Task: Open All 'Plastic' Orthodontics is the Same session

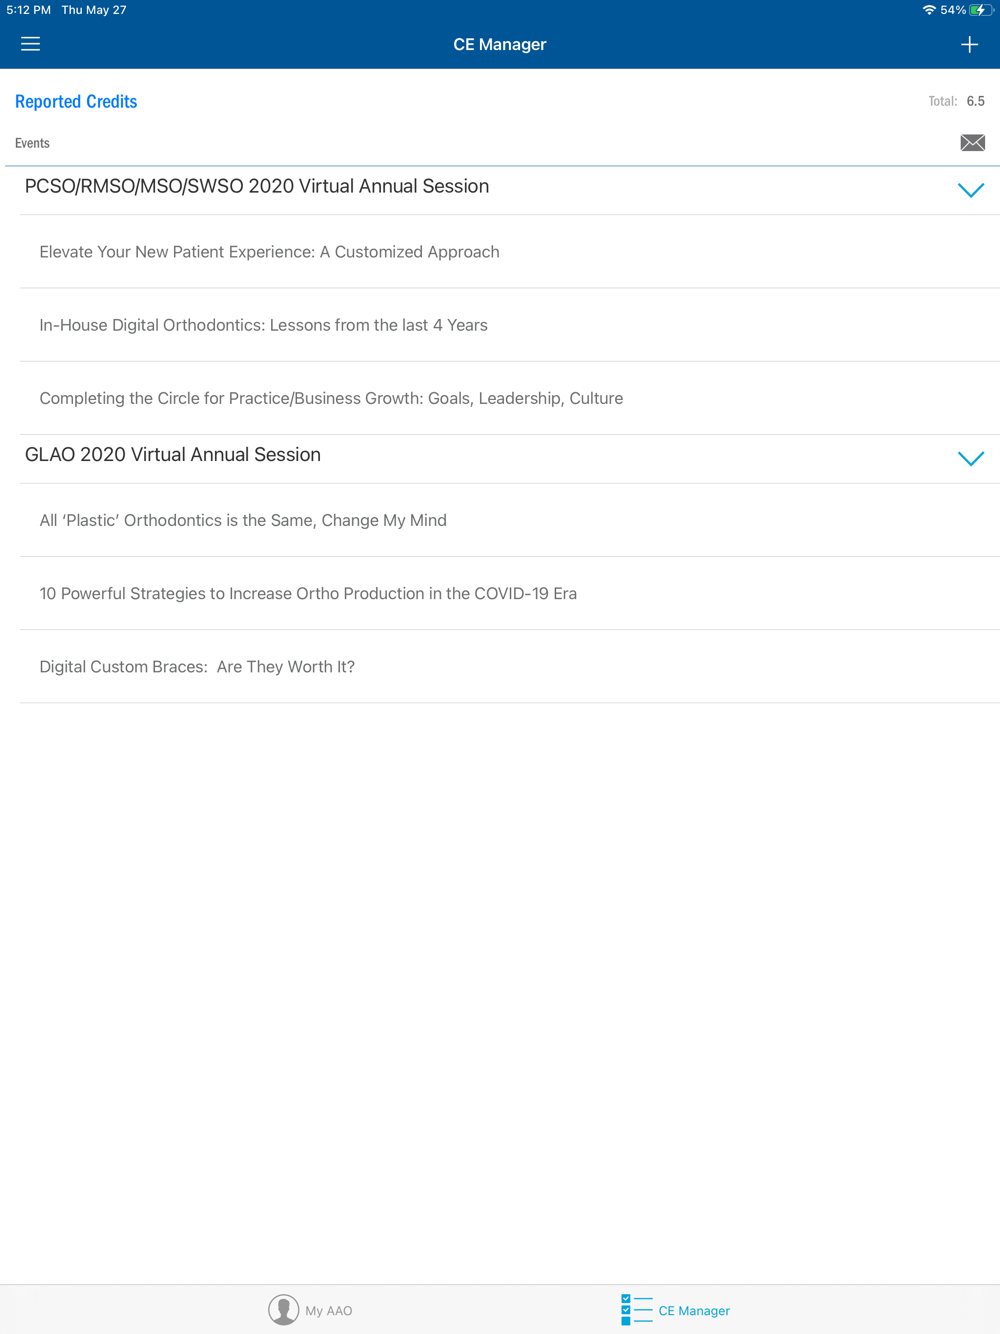Action: [x=243, y=520]
